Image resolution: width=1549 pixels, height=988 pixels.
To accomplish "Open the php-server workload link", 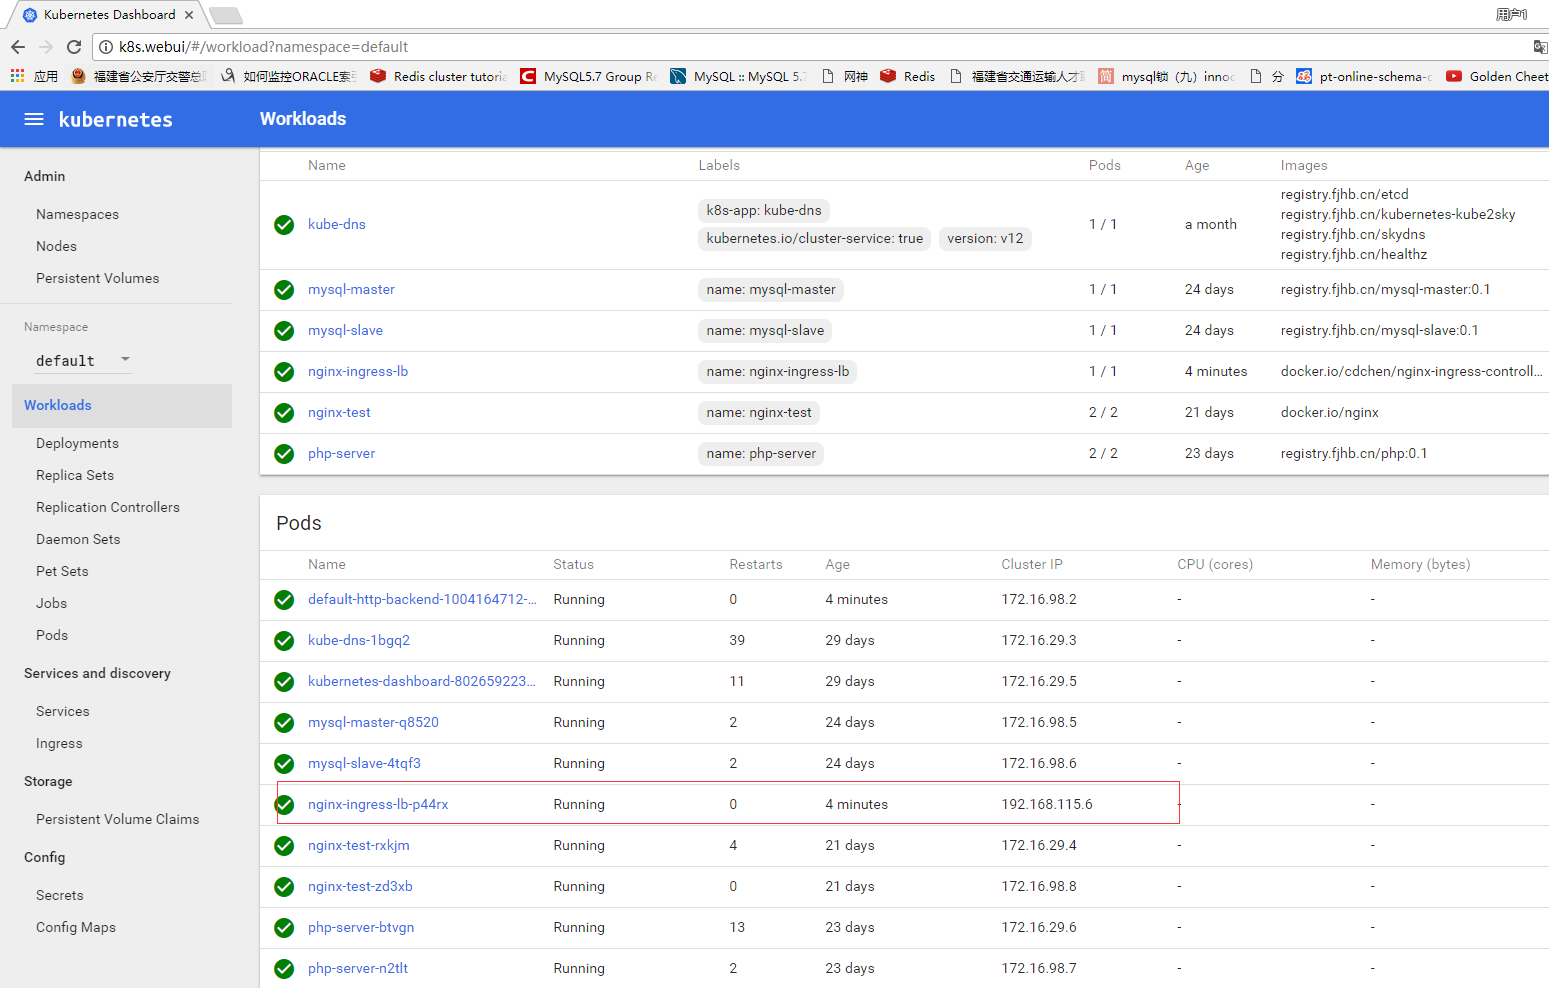I will (341, 453).
